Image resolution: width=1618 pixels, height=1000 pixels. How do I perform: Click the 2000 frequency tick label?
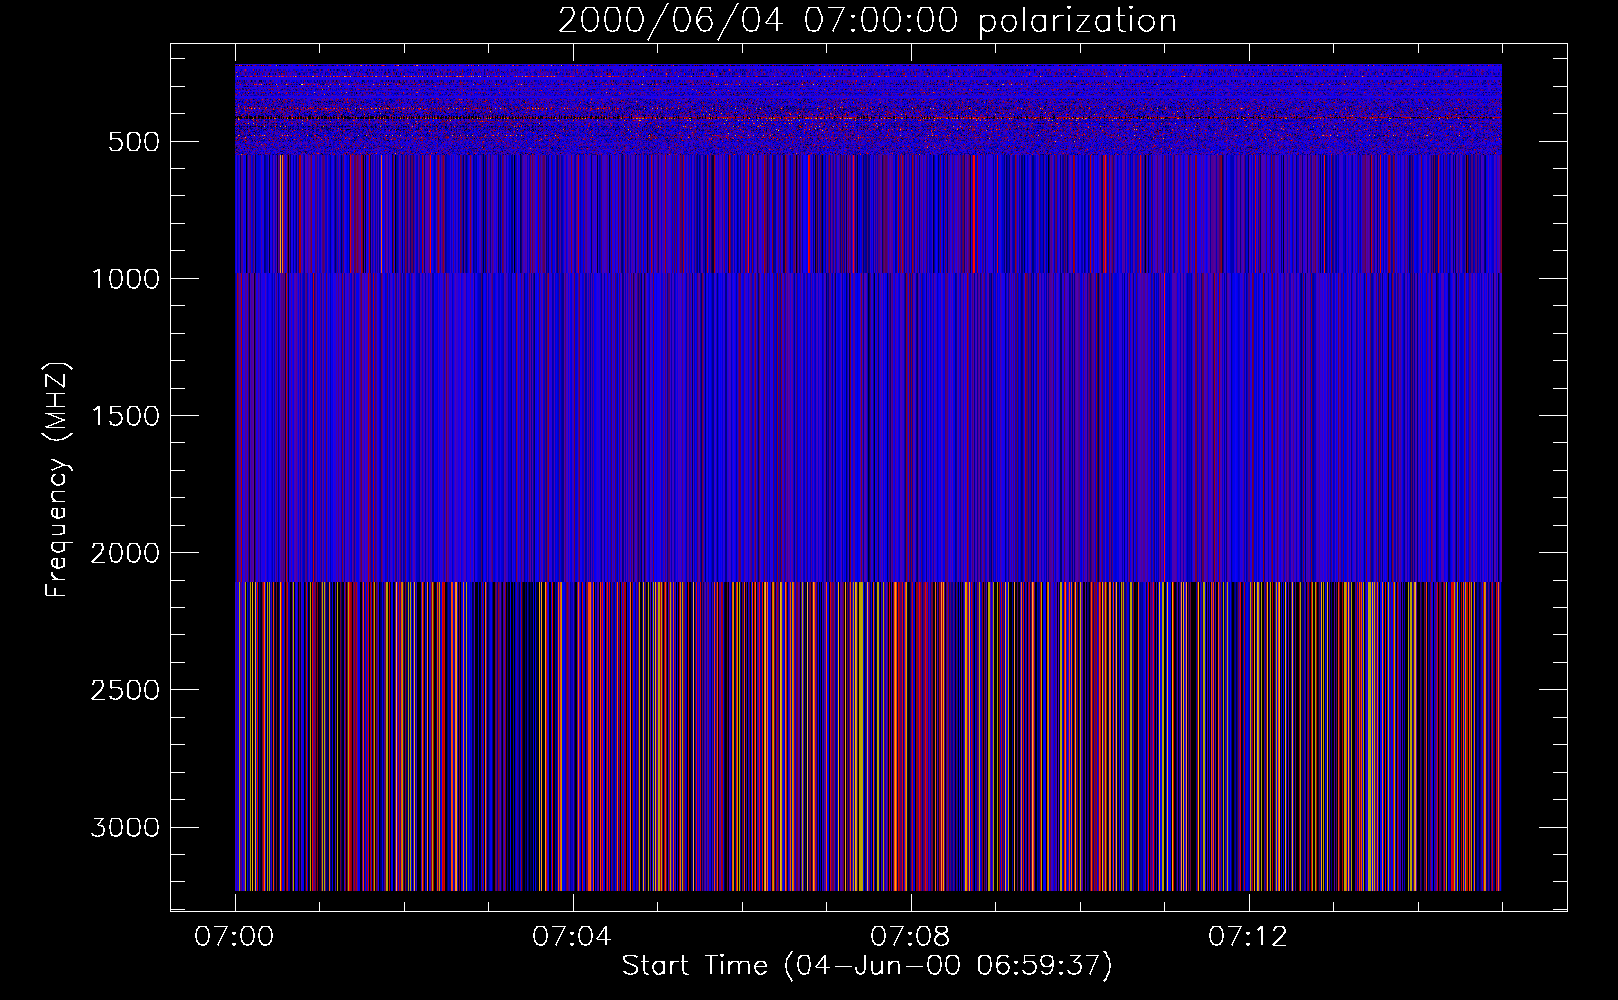coord(125,553)
